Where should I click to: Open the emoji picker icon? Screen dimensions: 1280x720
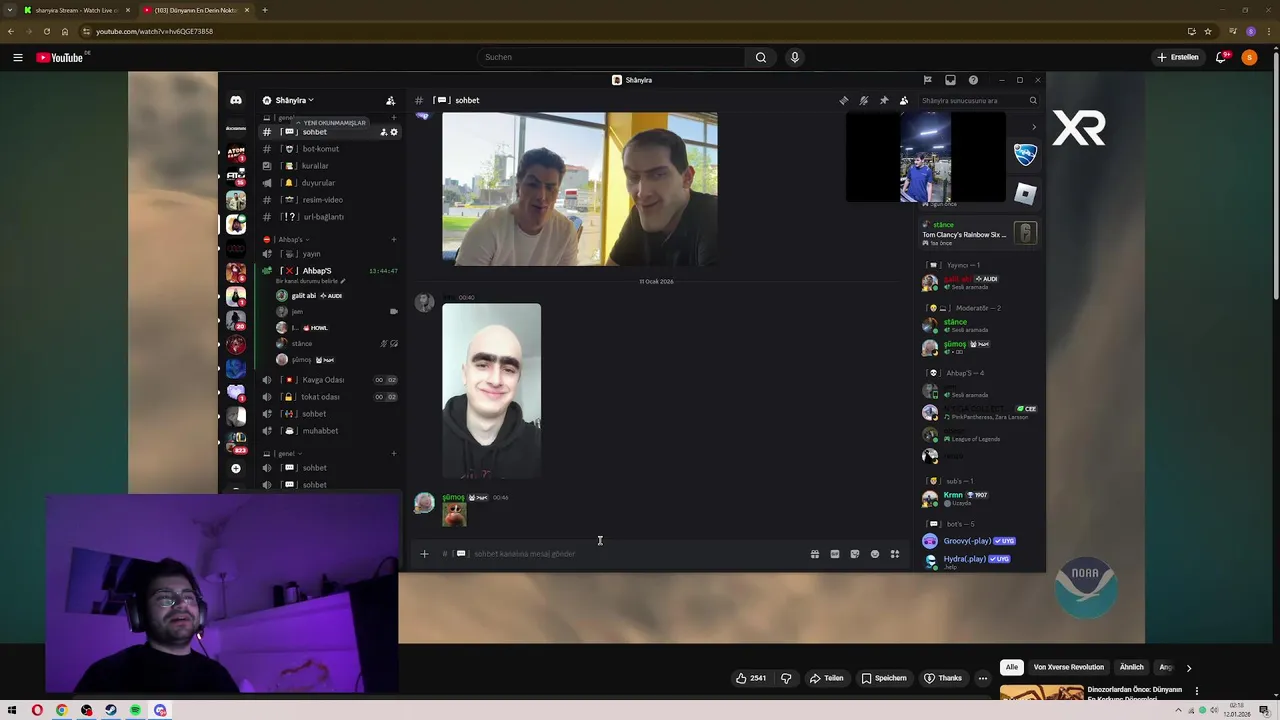[875, 554]
